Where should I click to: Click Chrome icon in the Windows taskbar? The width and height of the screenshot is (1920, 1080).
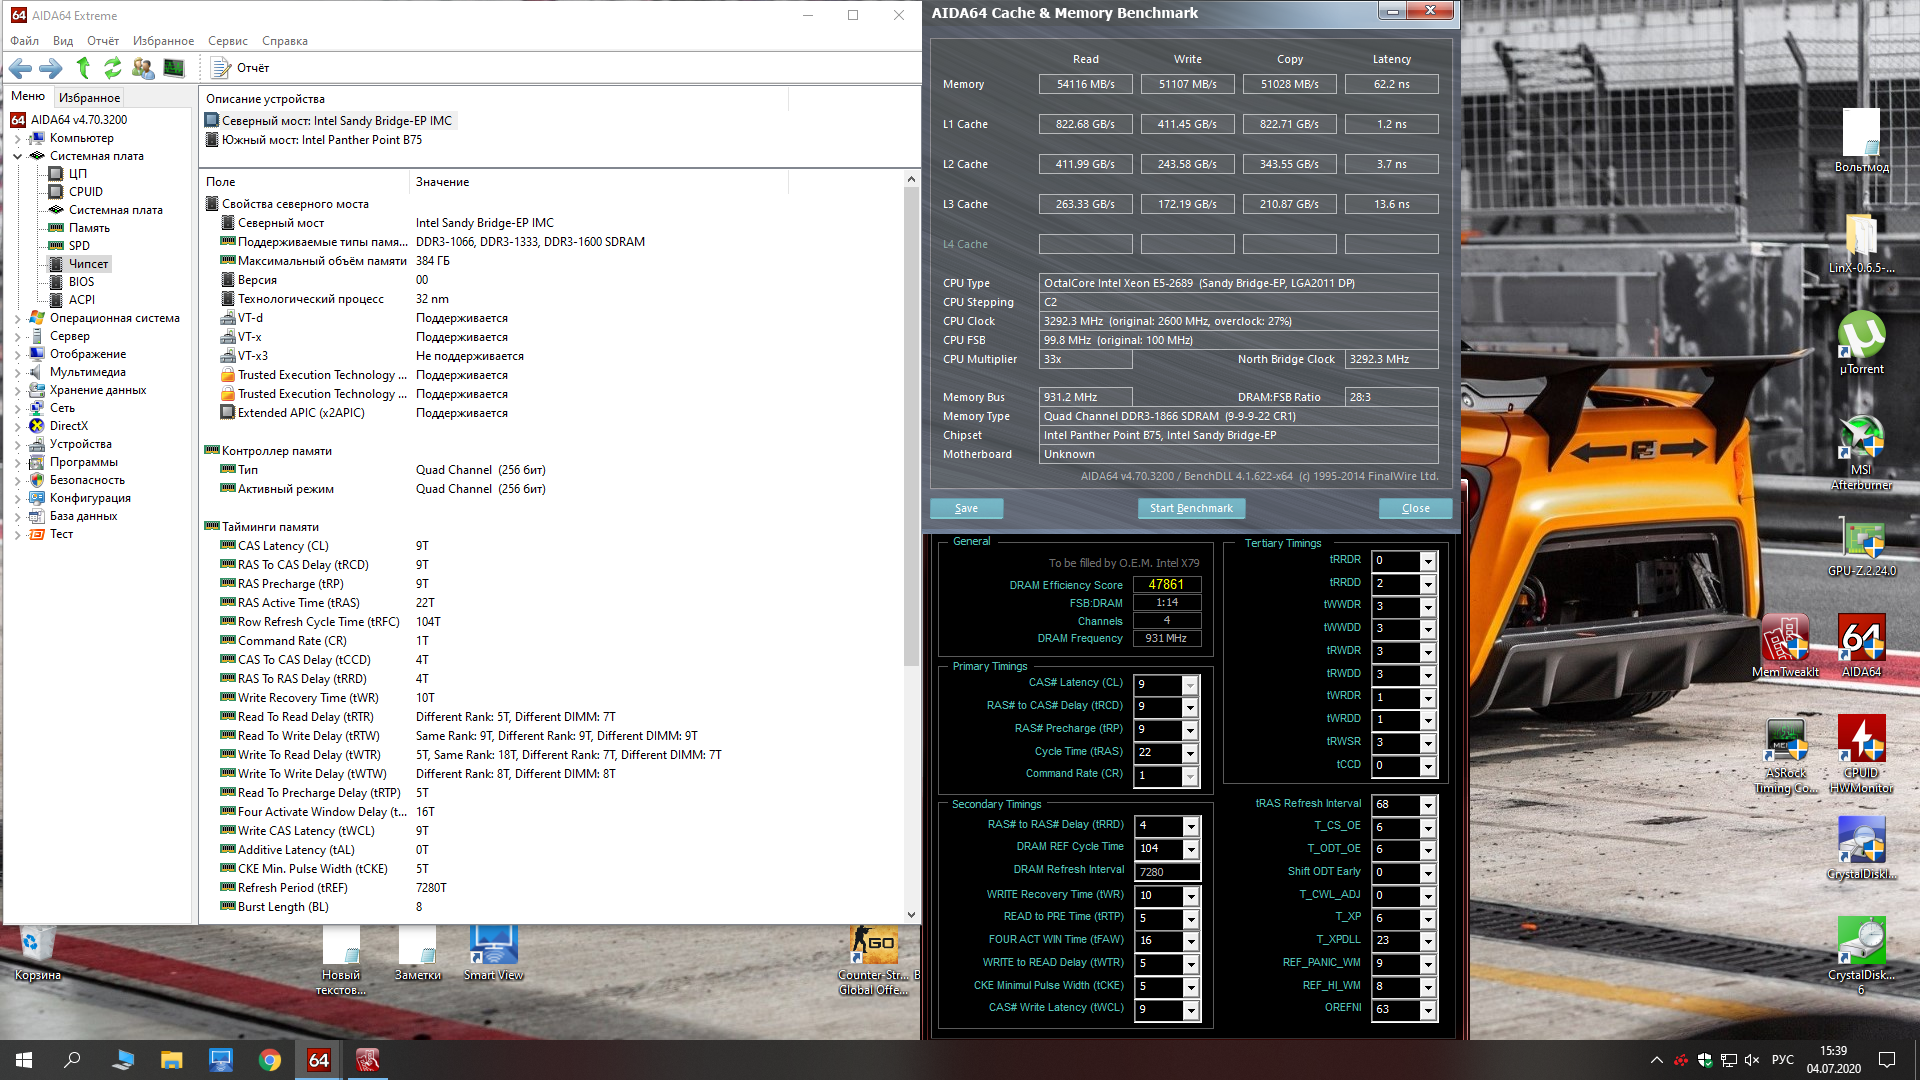point(270,1060)
